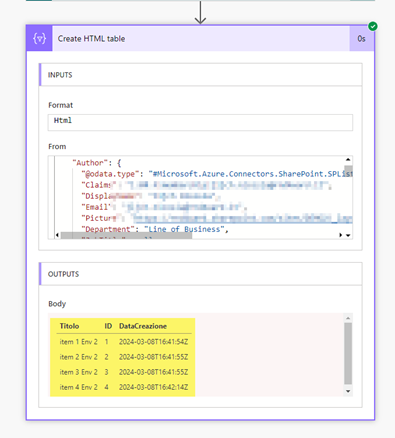Click the Department Line of Business JSON line
Image resolution: width=395 pixels, height=438 pixels.
(x=155, y=229)
